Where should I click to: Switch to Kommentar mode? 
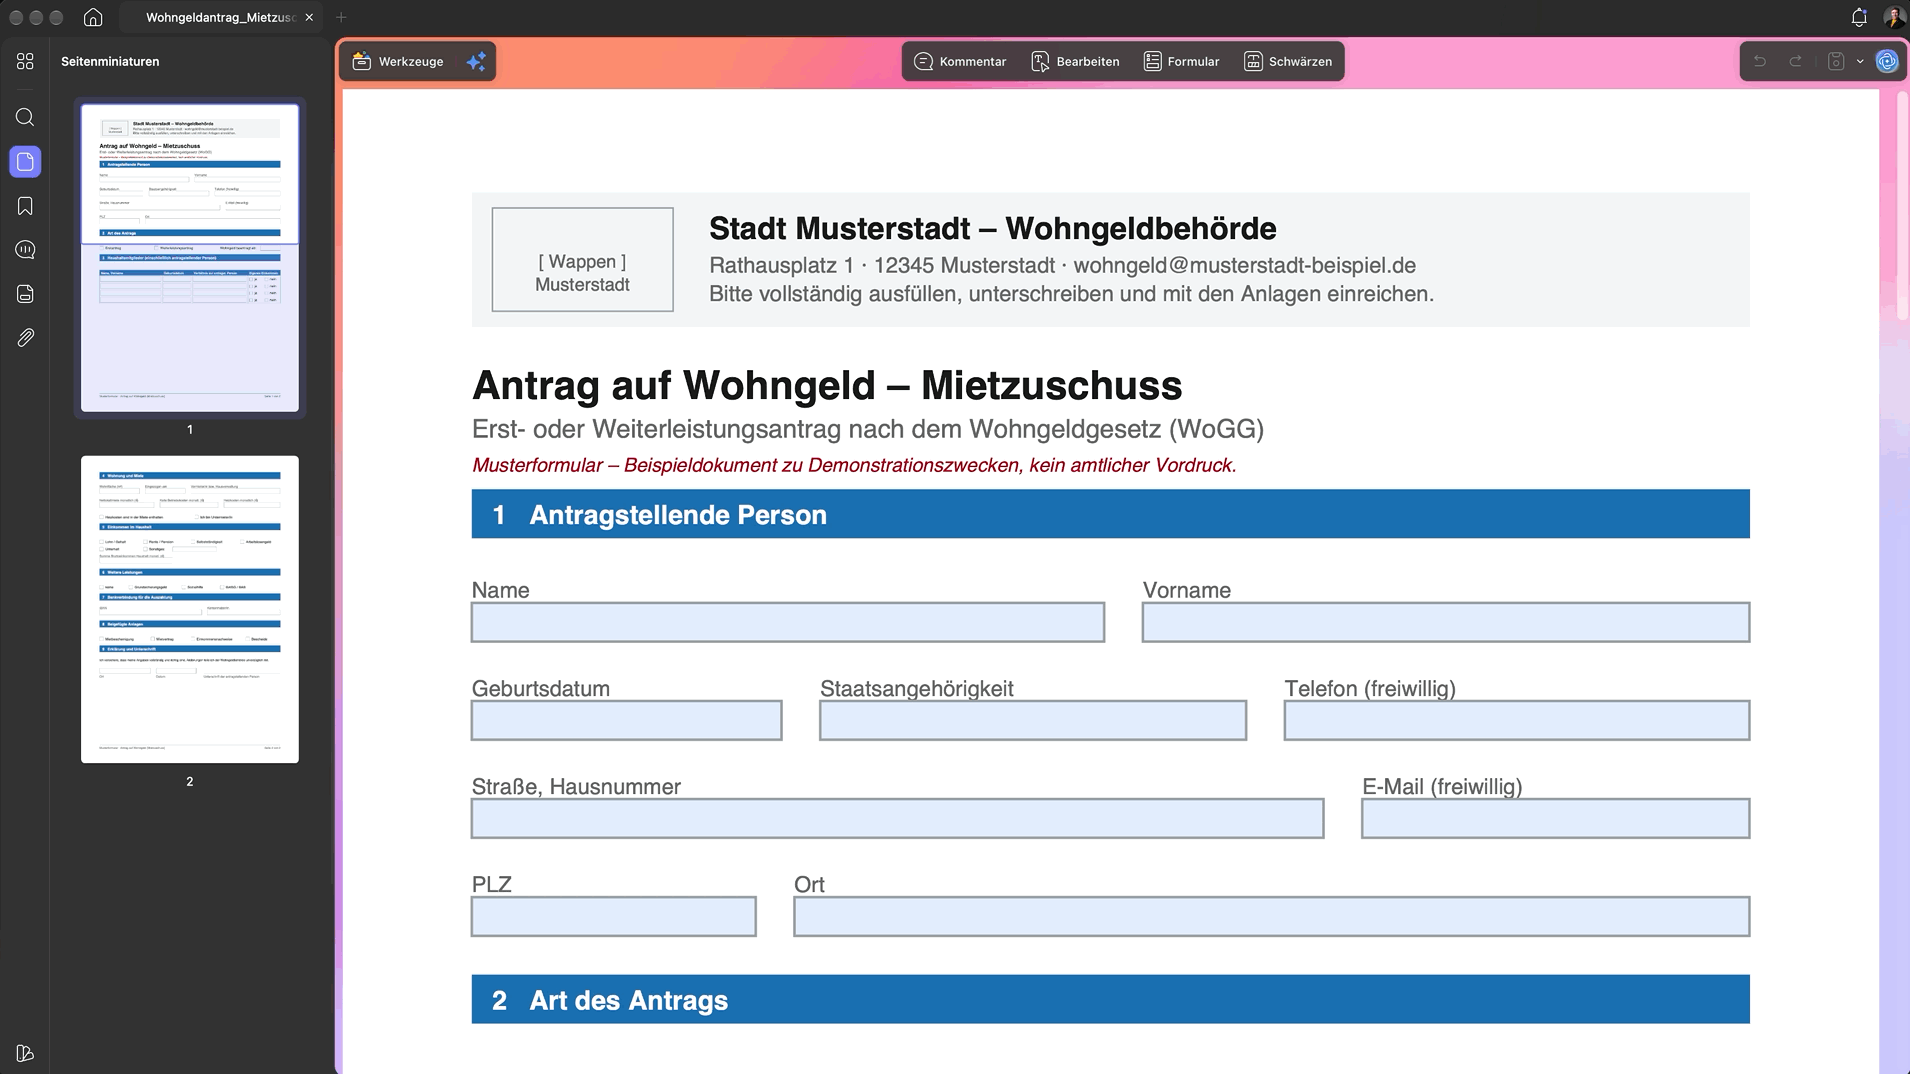point(960,62)
